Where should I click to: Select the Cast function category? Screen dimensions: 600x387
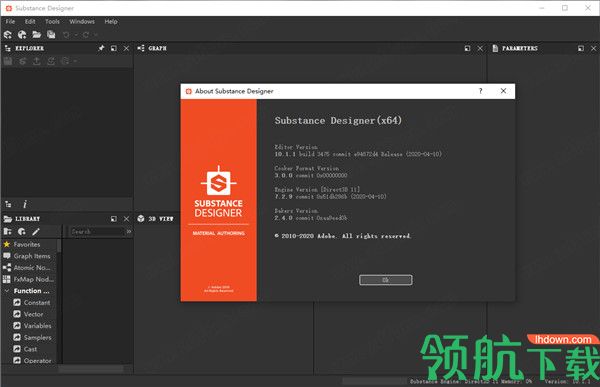point(30,349)
